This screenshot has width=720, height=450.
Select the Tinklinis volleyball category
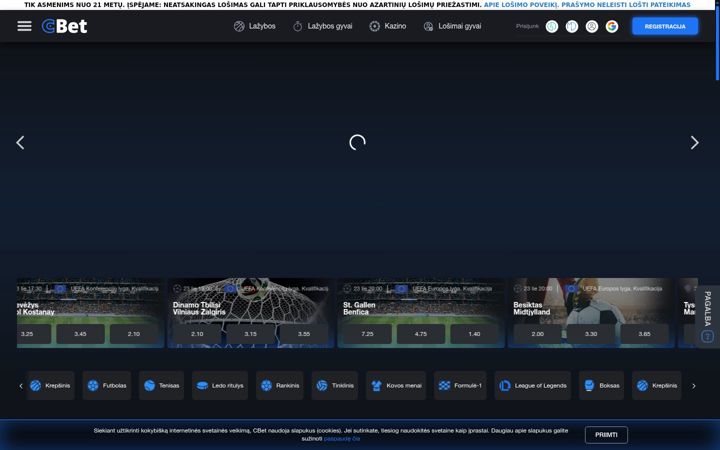(335, 386)
